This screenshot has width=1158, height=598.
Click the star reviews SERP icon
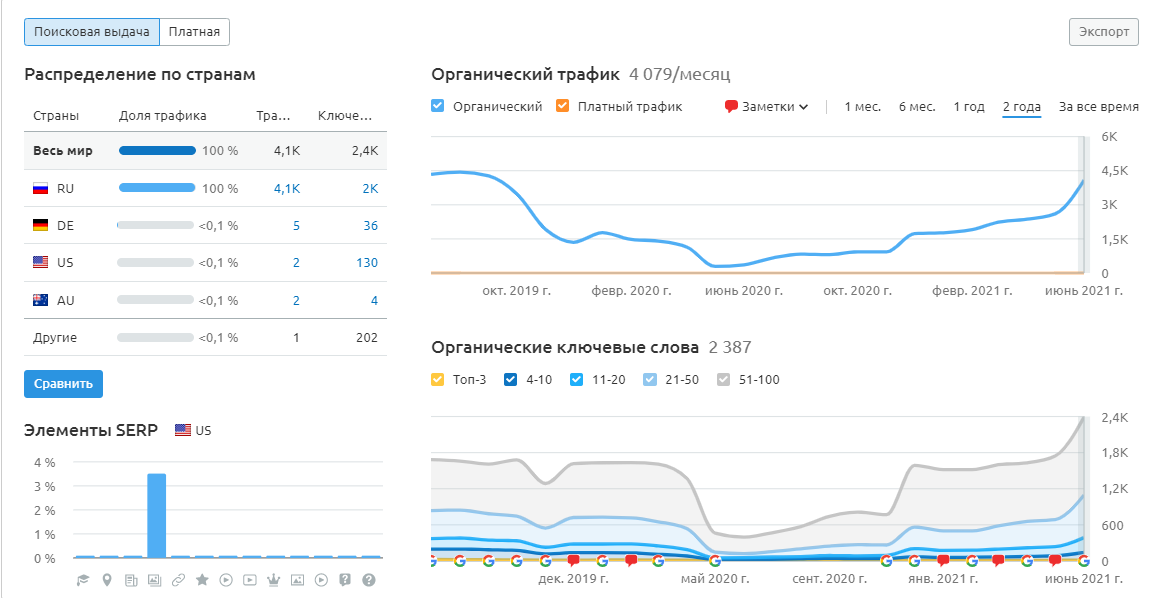coord(202,580)
